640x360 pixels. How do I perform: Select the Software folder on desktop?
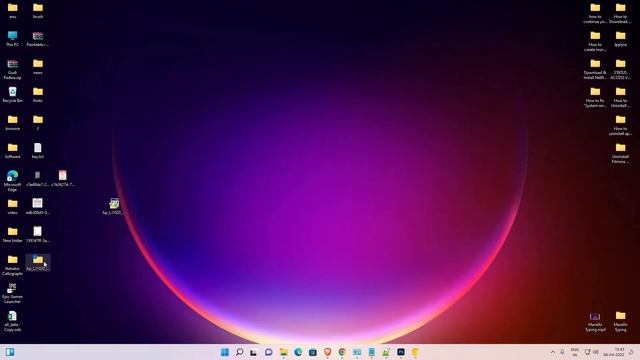coord(13,151)
